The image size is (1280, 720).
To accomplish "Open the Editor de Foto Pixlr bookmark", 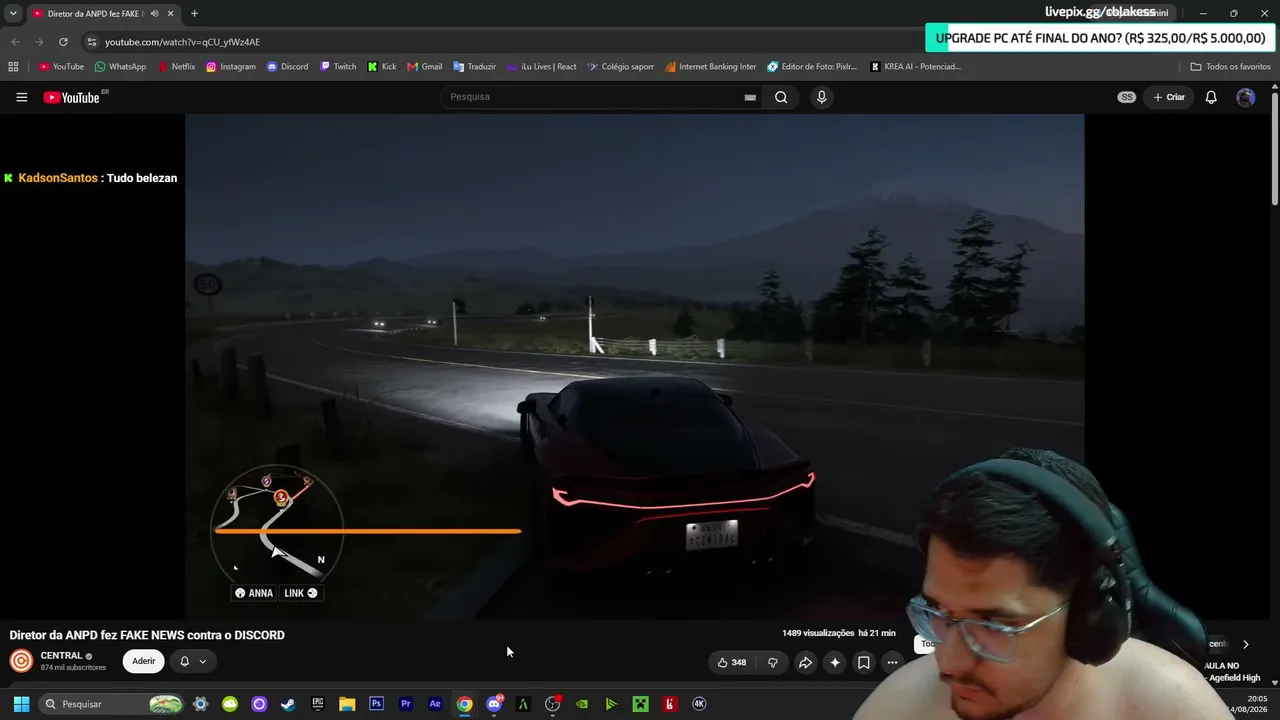I will 812,67.
